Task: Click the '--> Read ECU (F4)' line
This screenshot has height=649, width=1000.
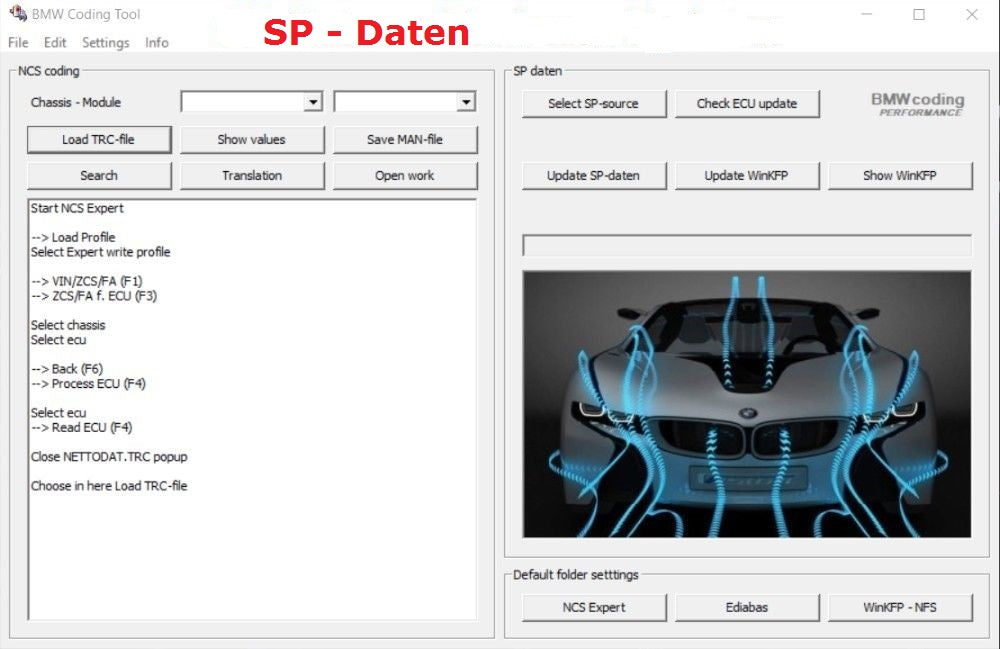Action: pos(82,428)
